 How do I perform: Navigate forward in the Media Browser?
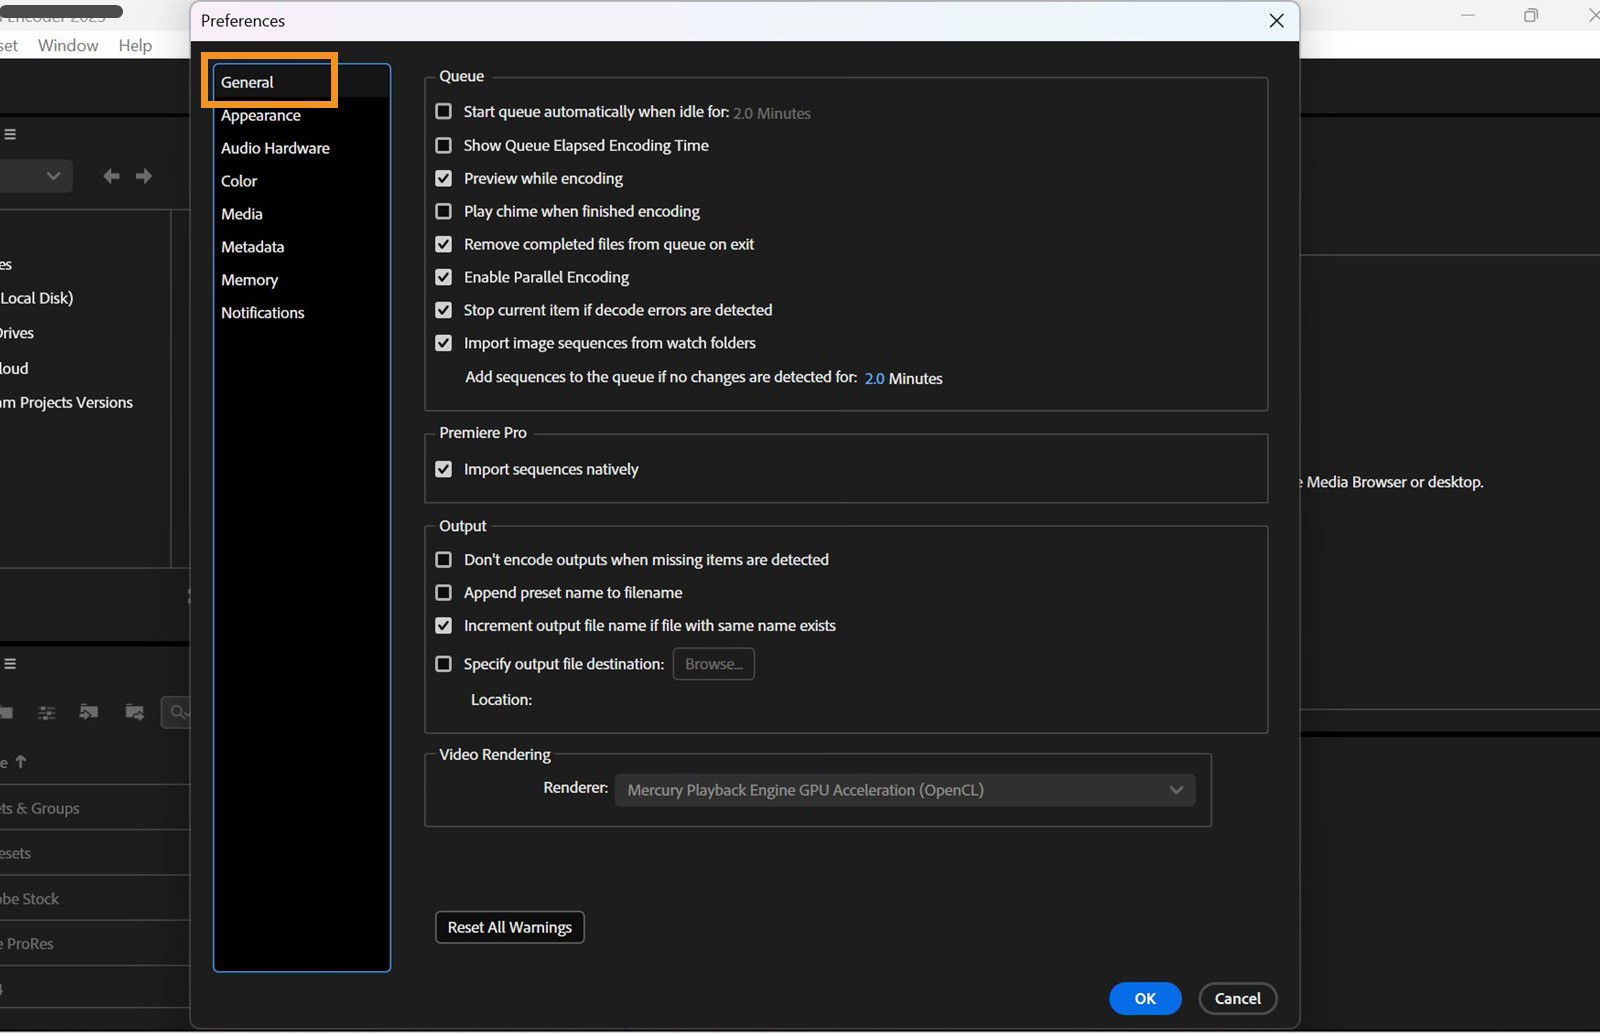coord(144,175)
